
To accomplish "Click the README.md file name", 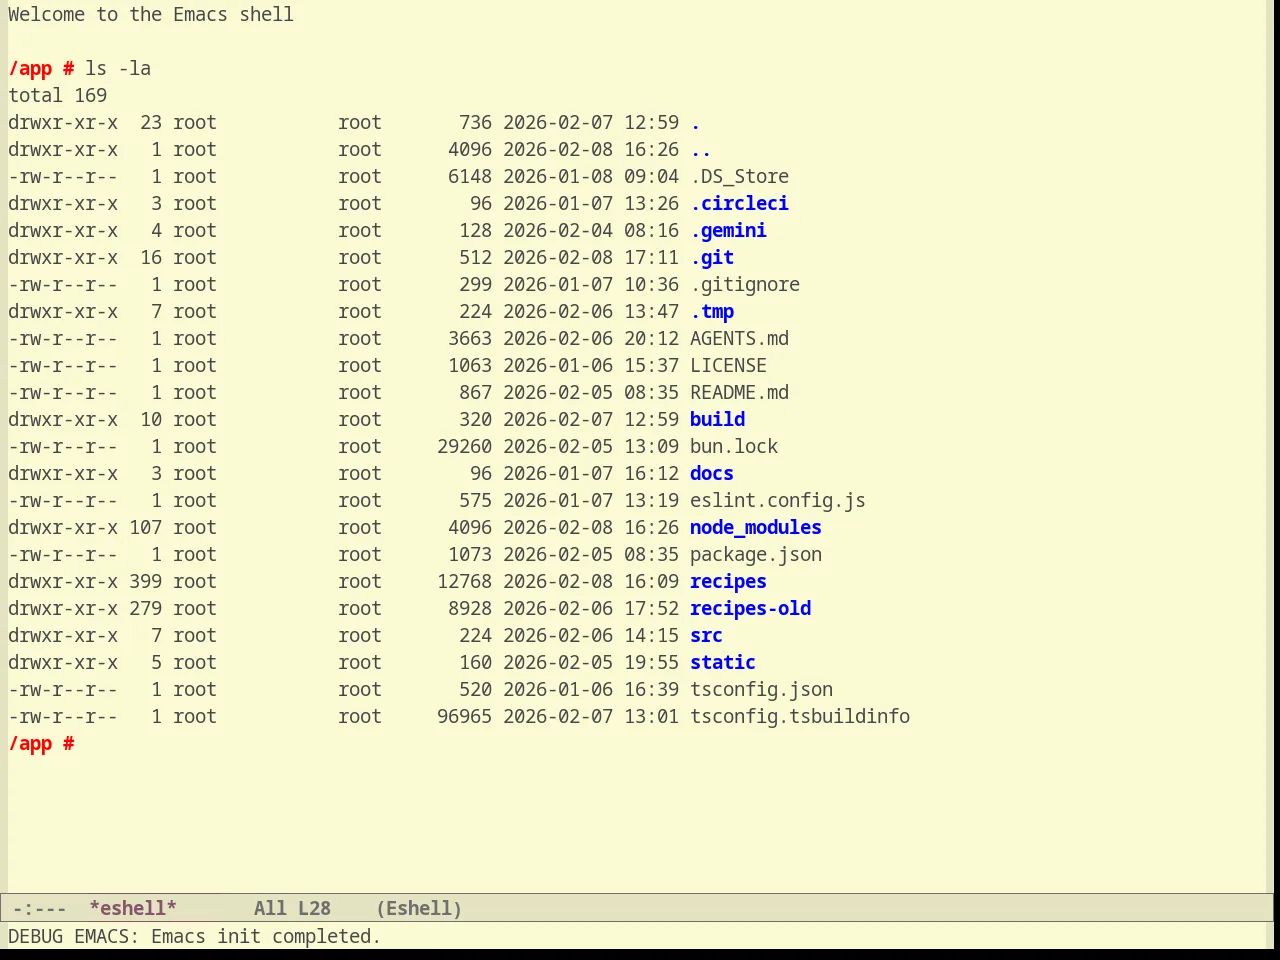I will pos(739,392).
